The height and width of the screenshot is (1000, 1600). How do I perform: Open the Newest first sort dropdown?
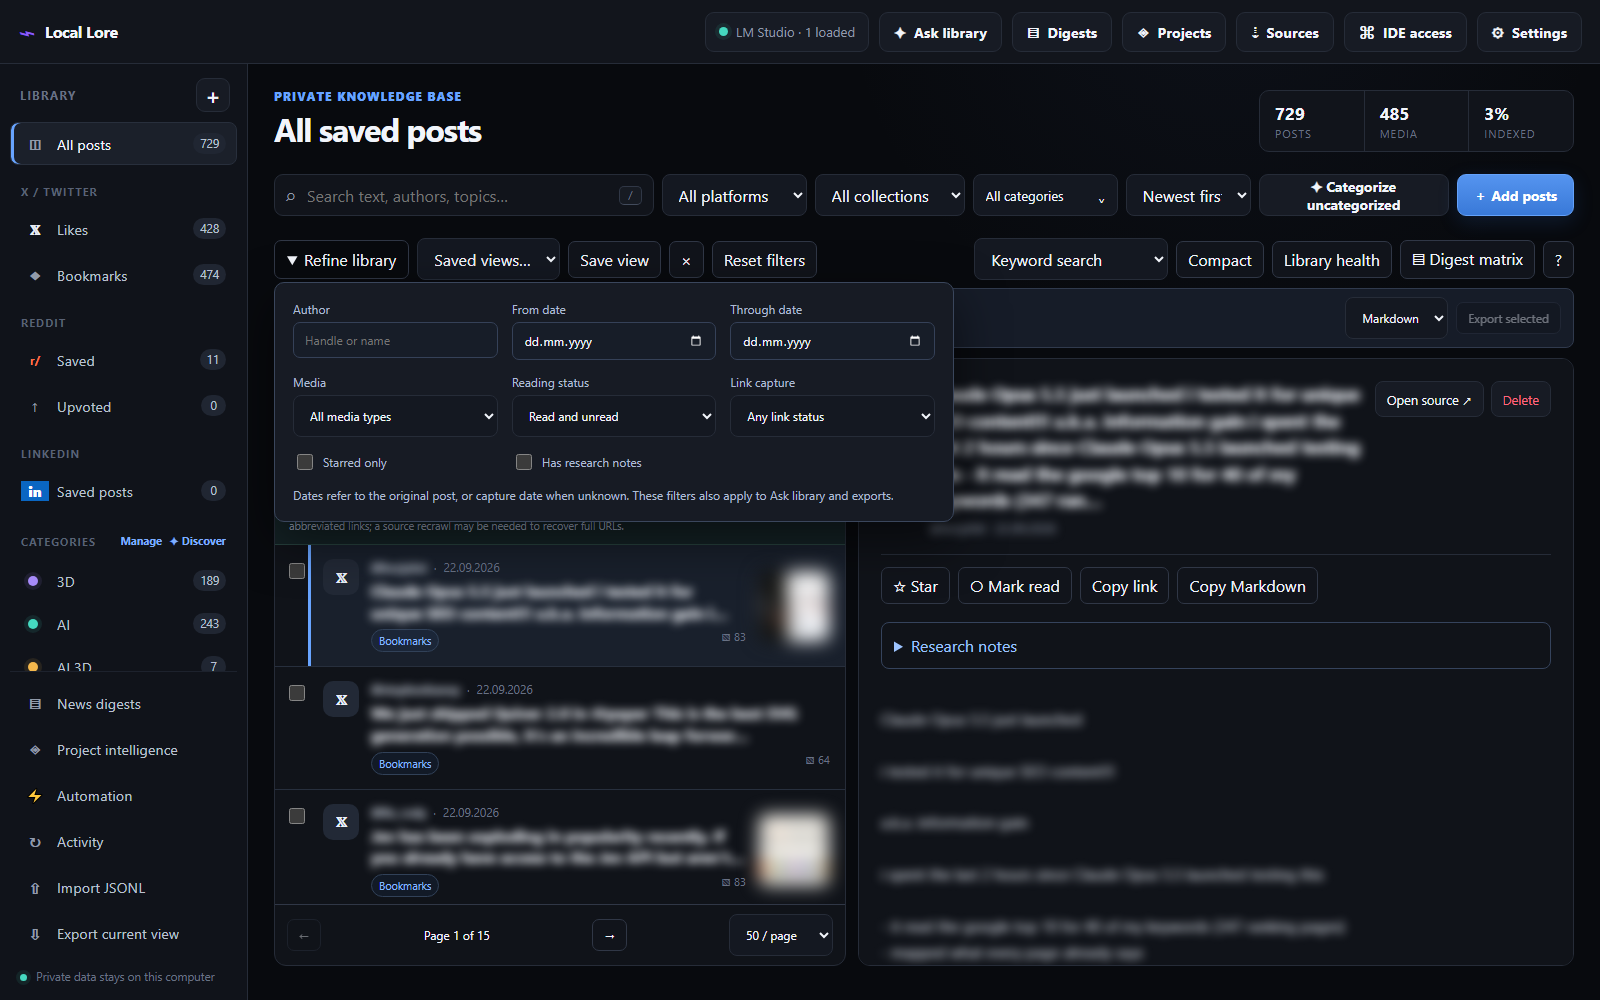coord(1188,196)
